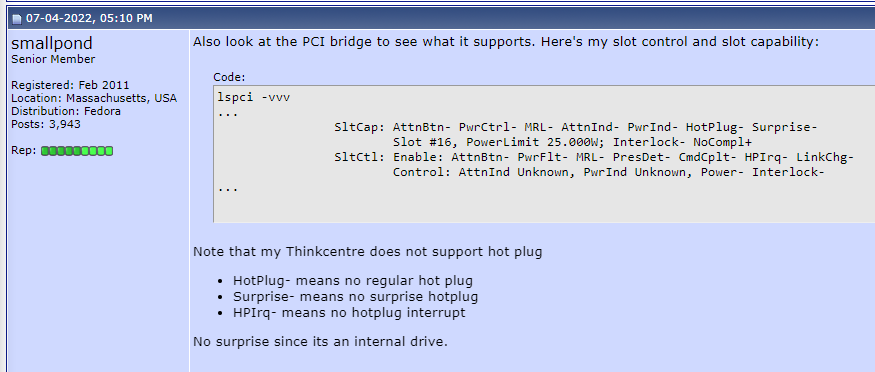The width and height of the screenshot is (875, 372).
Task: Click the post status icon beside the date
Action: (17, 19)
